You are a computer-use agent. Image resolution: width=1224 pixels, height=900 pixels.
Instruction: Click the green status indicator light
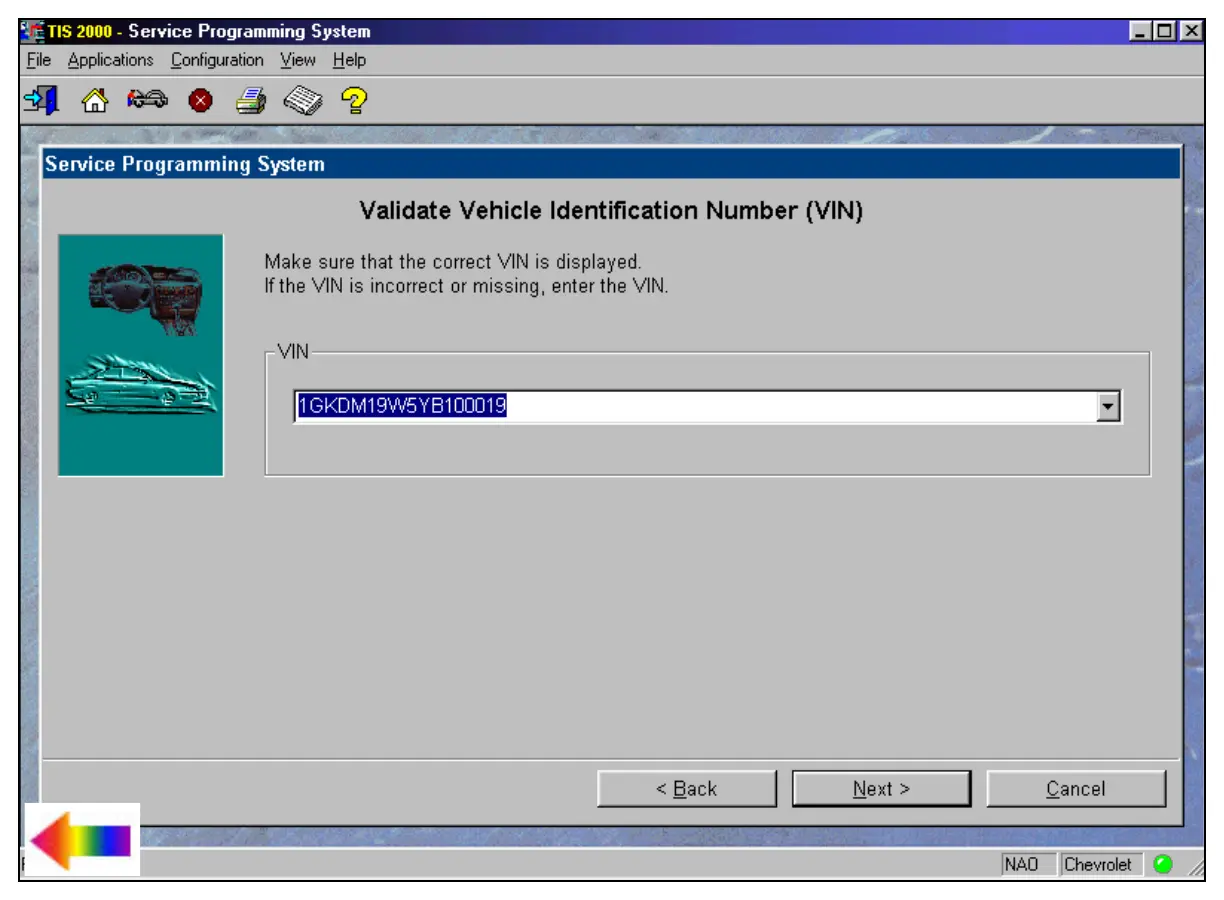[1162, 864]
